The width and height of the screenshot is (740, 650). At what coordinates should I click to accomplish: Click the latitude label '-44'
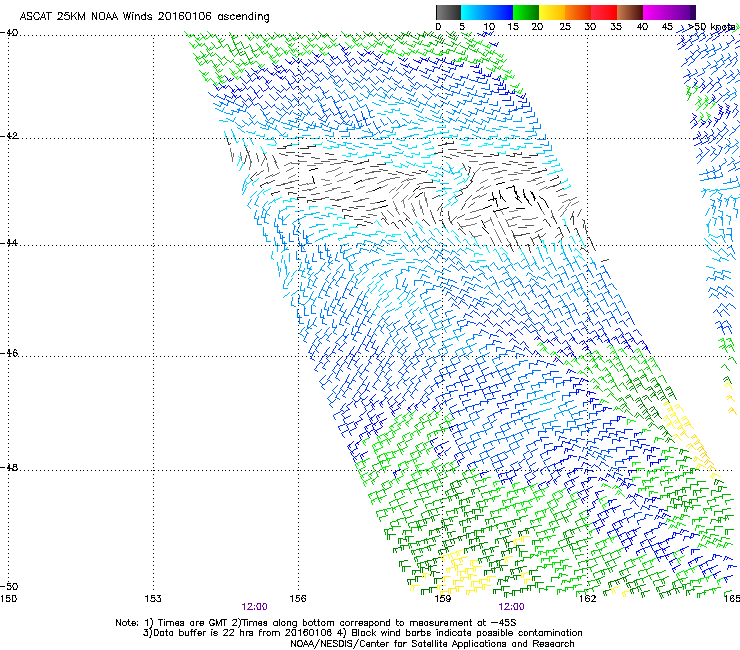tap(9, 243)
